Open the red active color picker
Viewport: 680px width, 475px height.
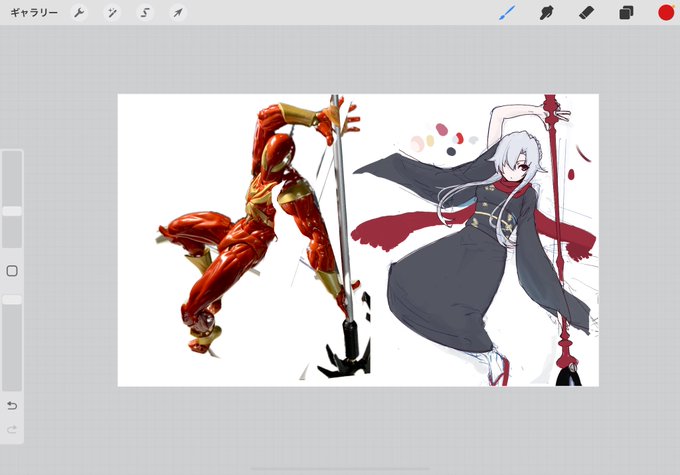[x=666, y=13]
